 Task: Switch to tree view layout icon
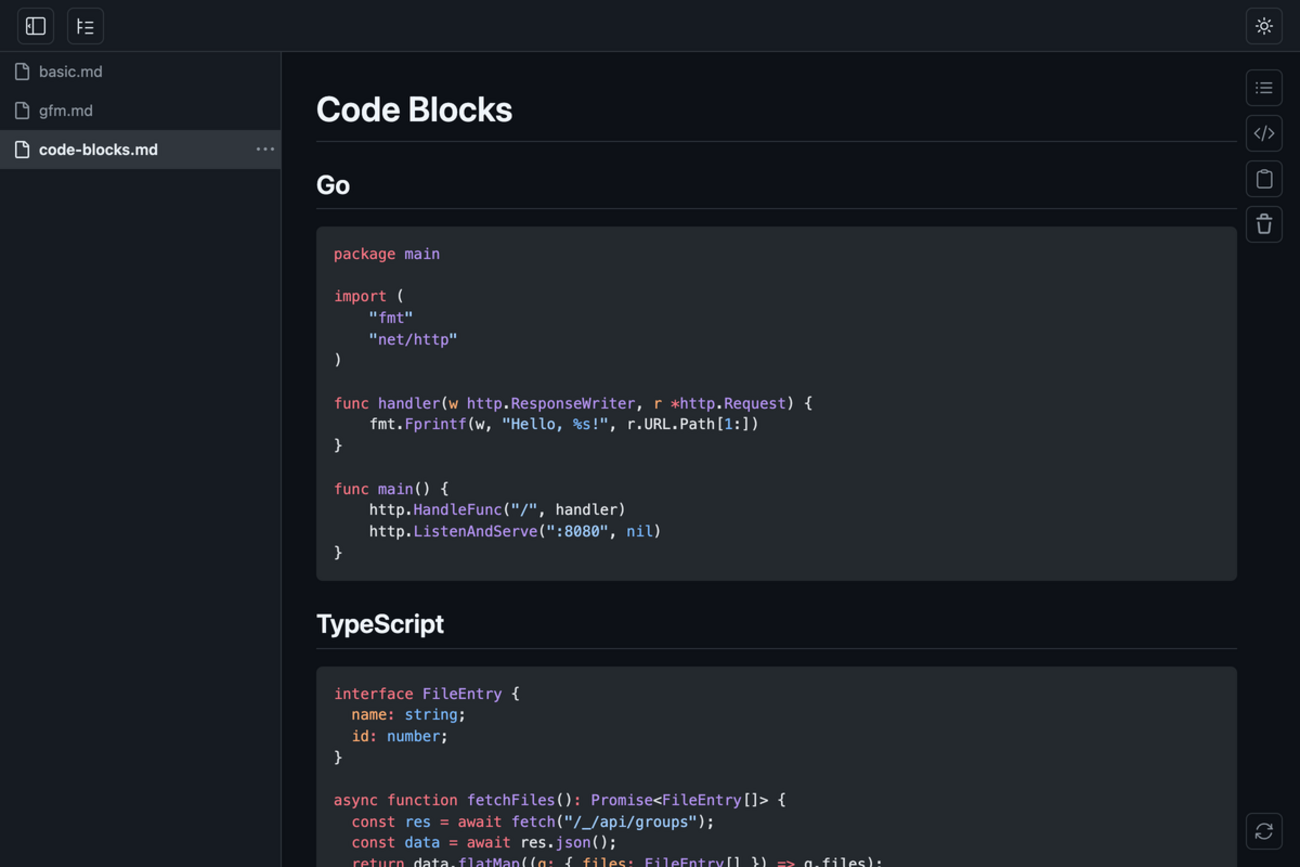tap(85, 26)
